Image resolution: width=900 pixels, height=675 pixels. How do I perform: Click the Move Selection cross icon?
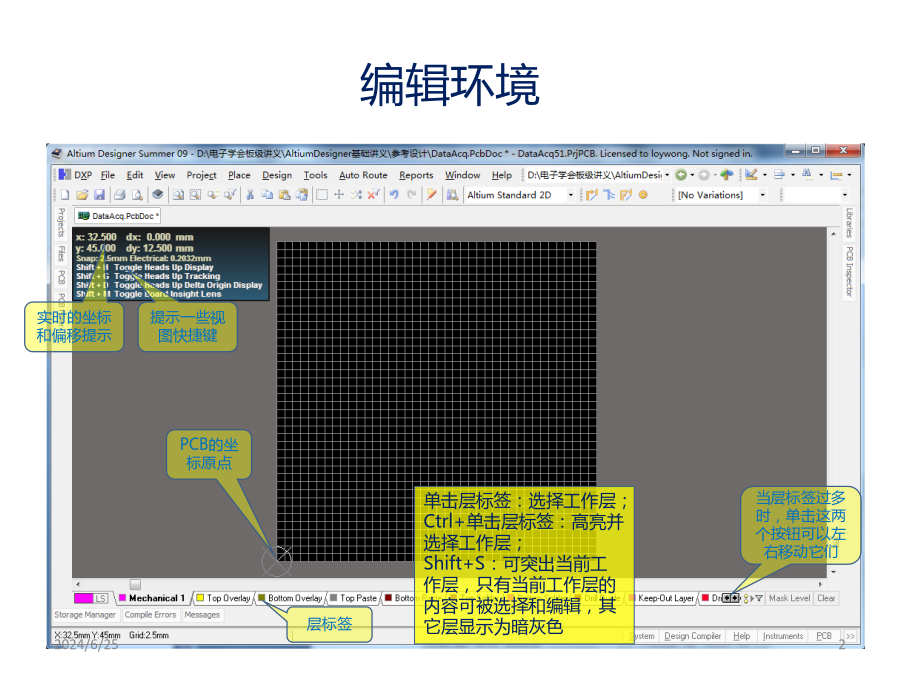(339, 195)
